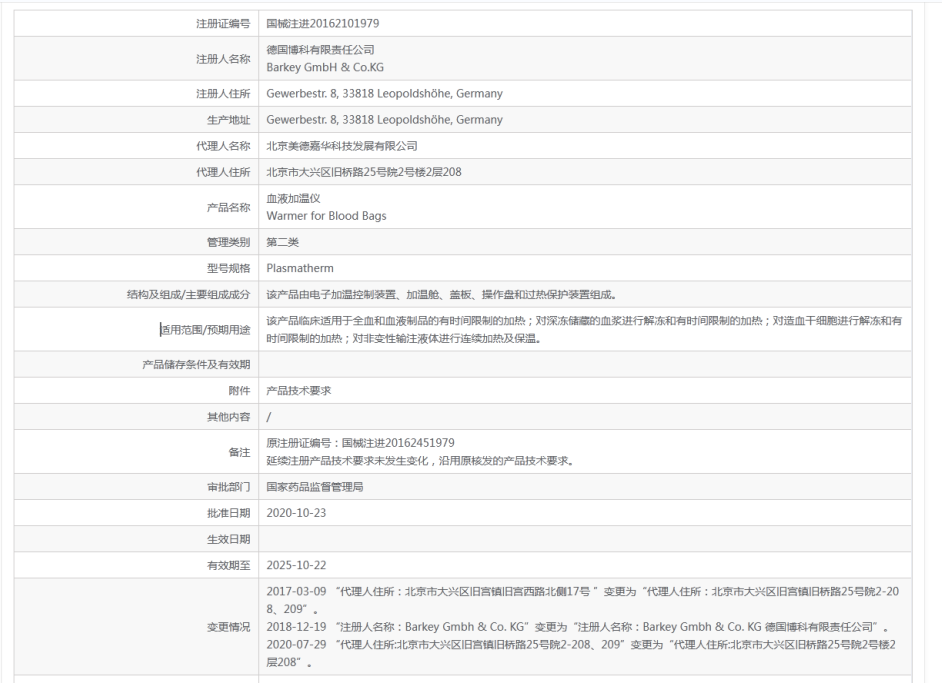The height and width of the screenshot is (683, 942).
Task: Select the address in the 生产地址 row
Action: point(384,120)
